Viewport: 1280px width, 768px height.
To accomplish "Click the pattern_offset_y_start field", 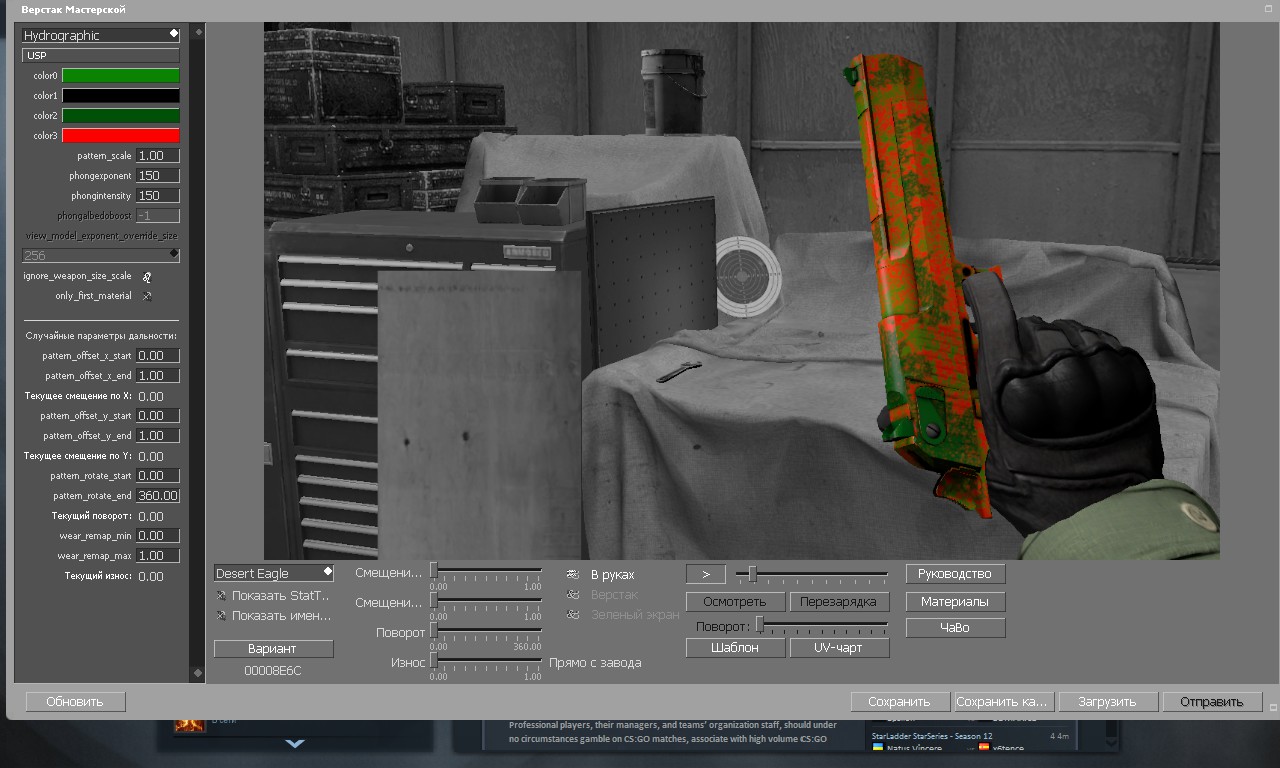I will tap(158, 416).
